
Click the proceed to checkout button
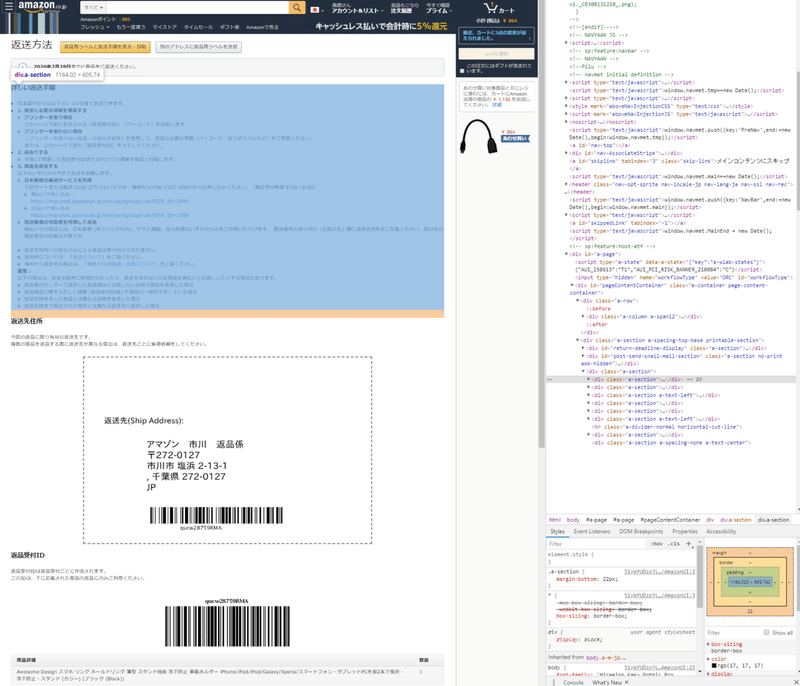click(496, 54)
